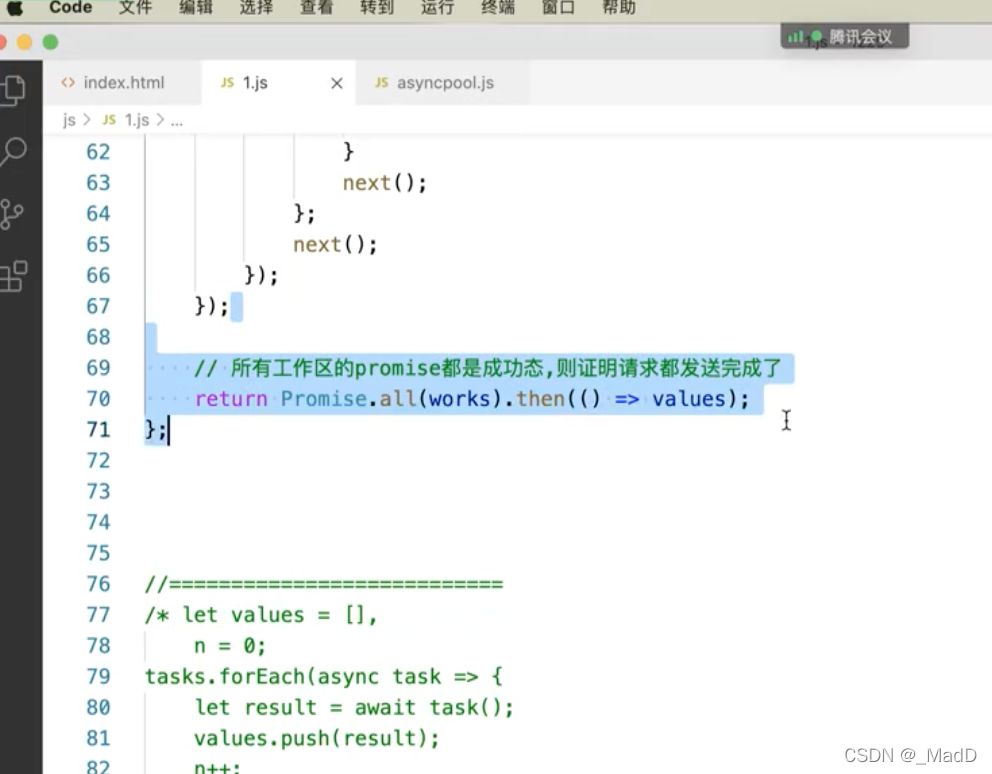Click line number 79 in gutter

tap(98, 677)
